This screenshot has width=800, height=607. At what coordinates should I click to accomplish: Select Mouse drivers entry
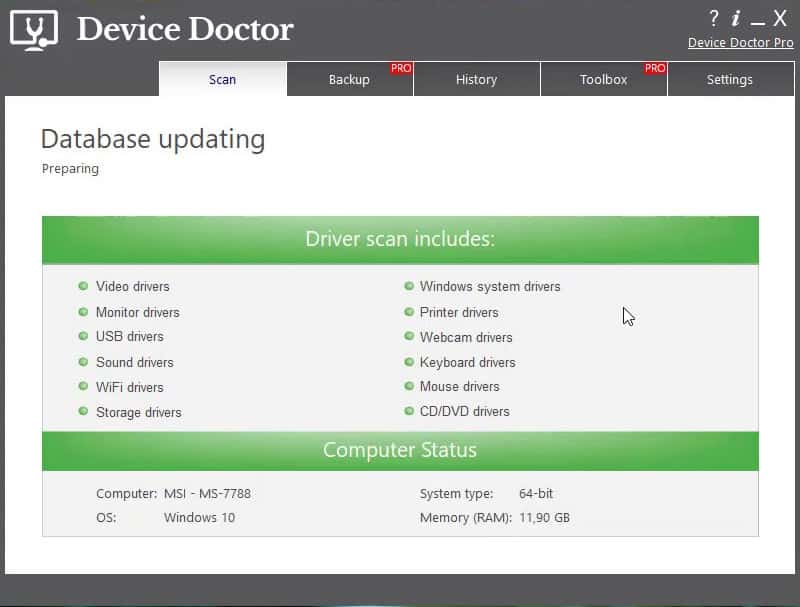coord(459,387)
